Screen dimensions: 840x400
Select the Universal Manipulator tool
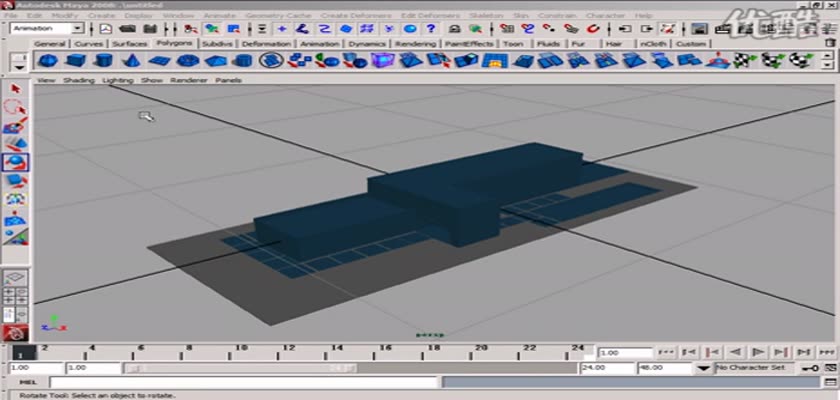point(16,199)
